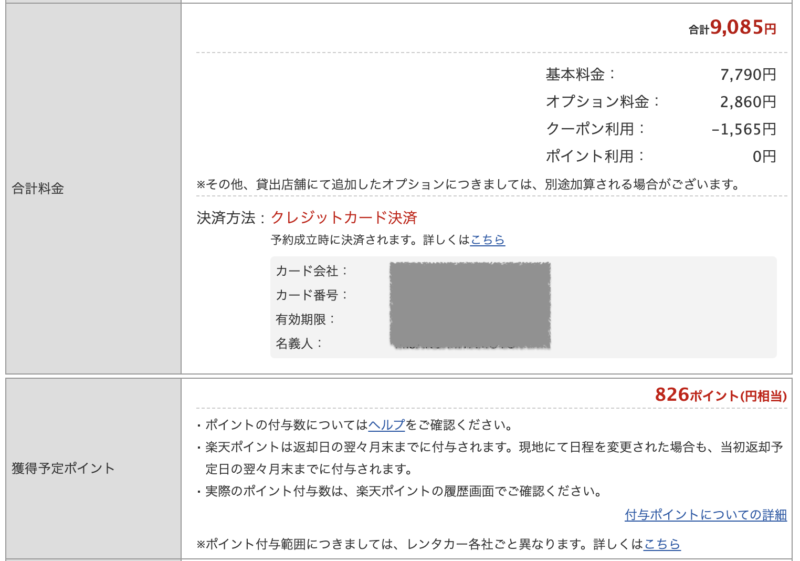Click the 826ポイント earned points value
Screen dimensions: 800x561
[x=720, y=395]
